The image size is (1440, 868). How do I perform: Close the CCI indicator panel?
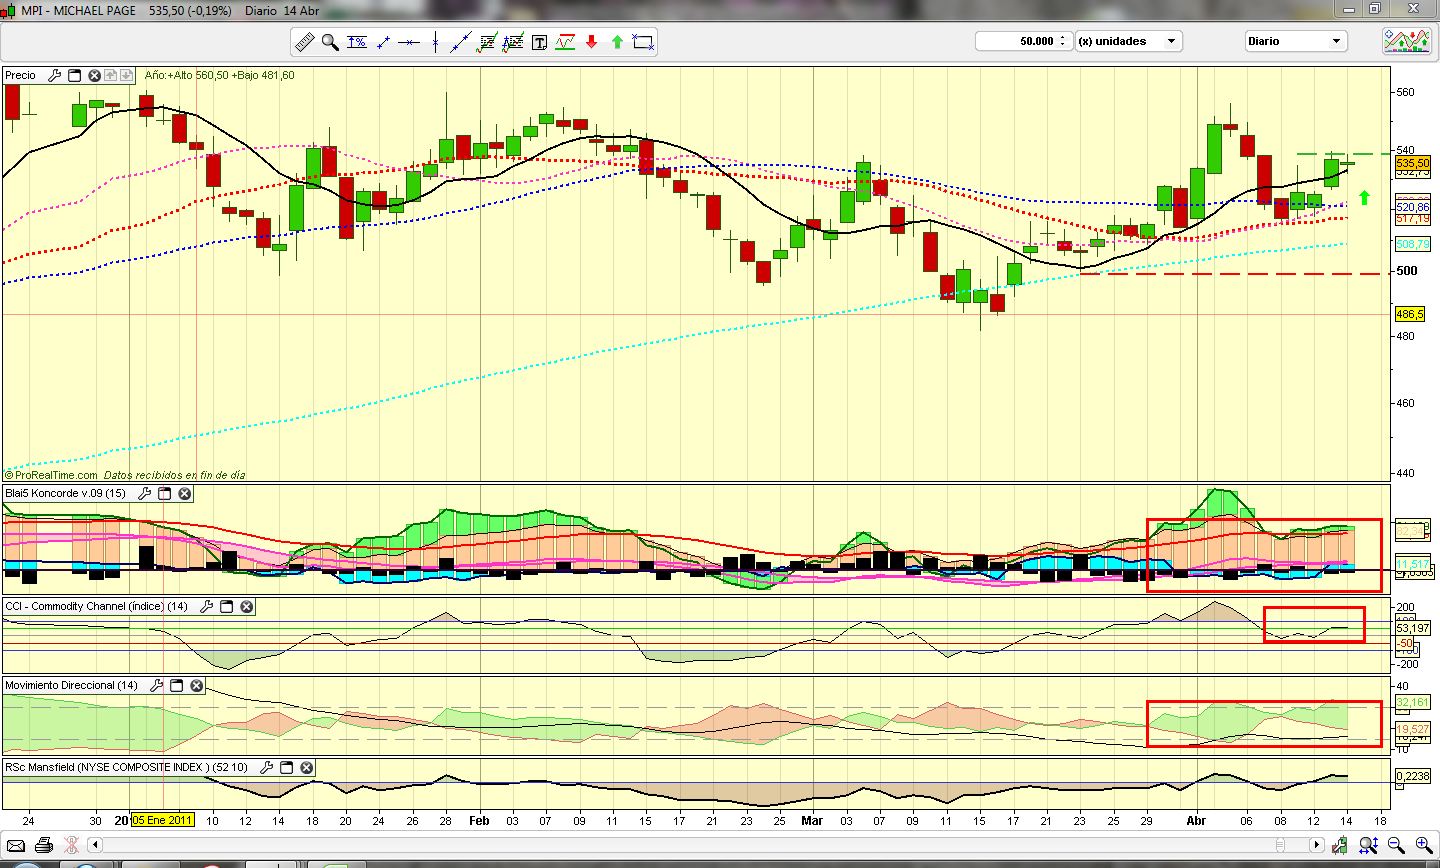point(247,606)
